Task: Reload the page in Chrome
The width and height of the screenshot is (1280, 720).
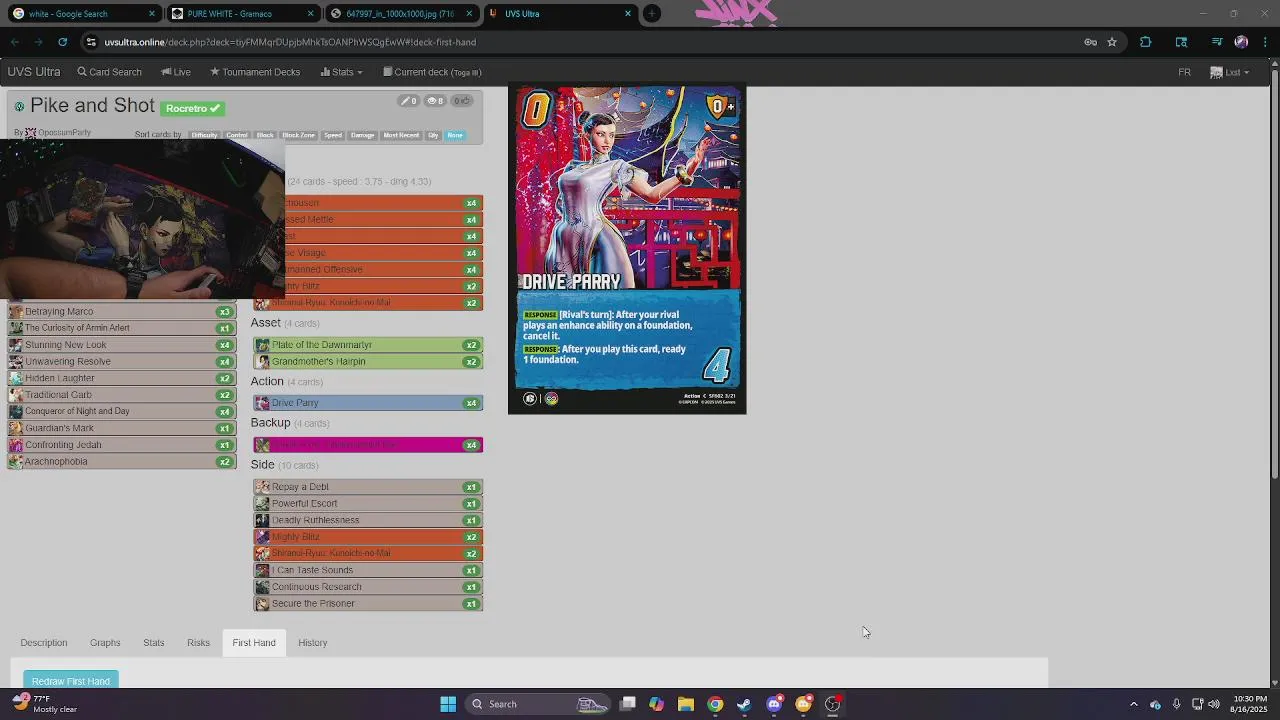Action: click(62, 42)
